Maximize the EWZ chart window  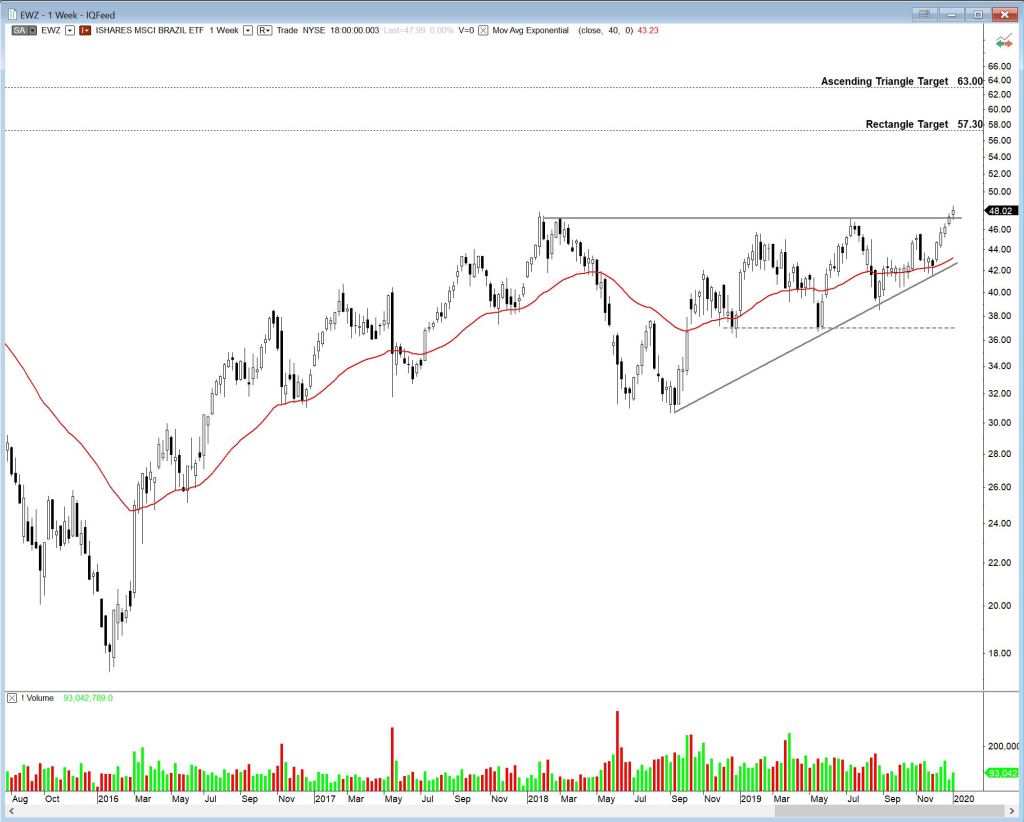[x=977, y=13]
